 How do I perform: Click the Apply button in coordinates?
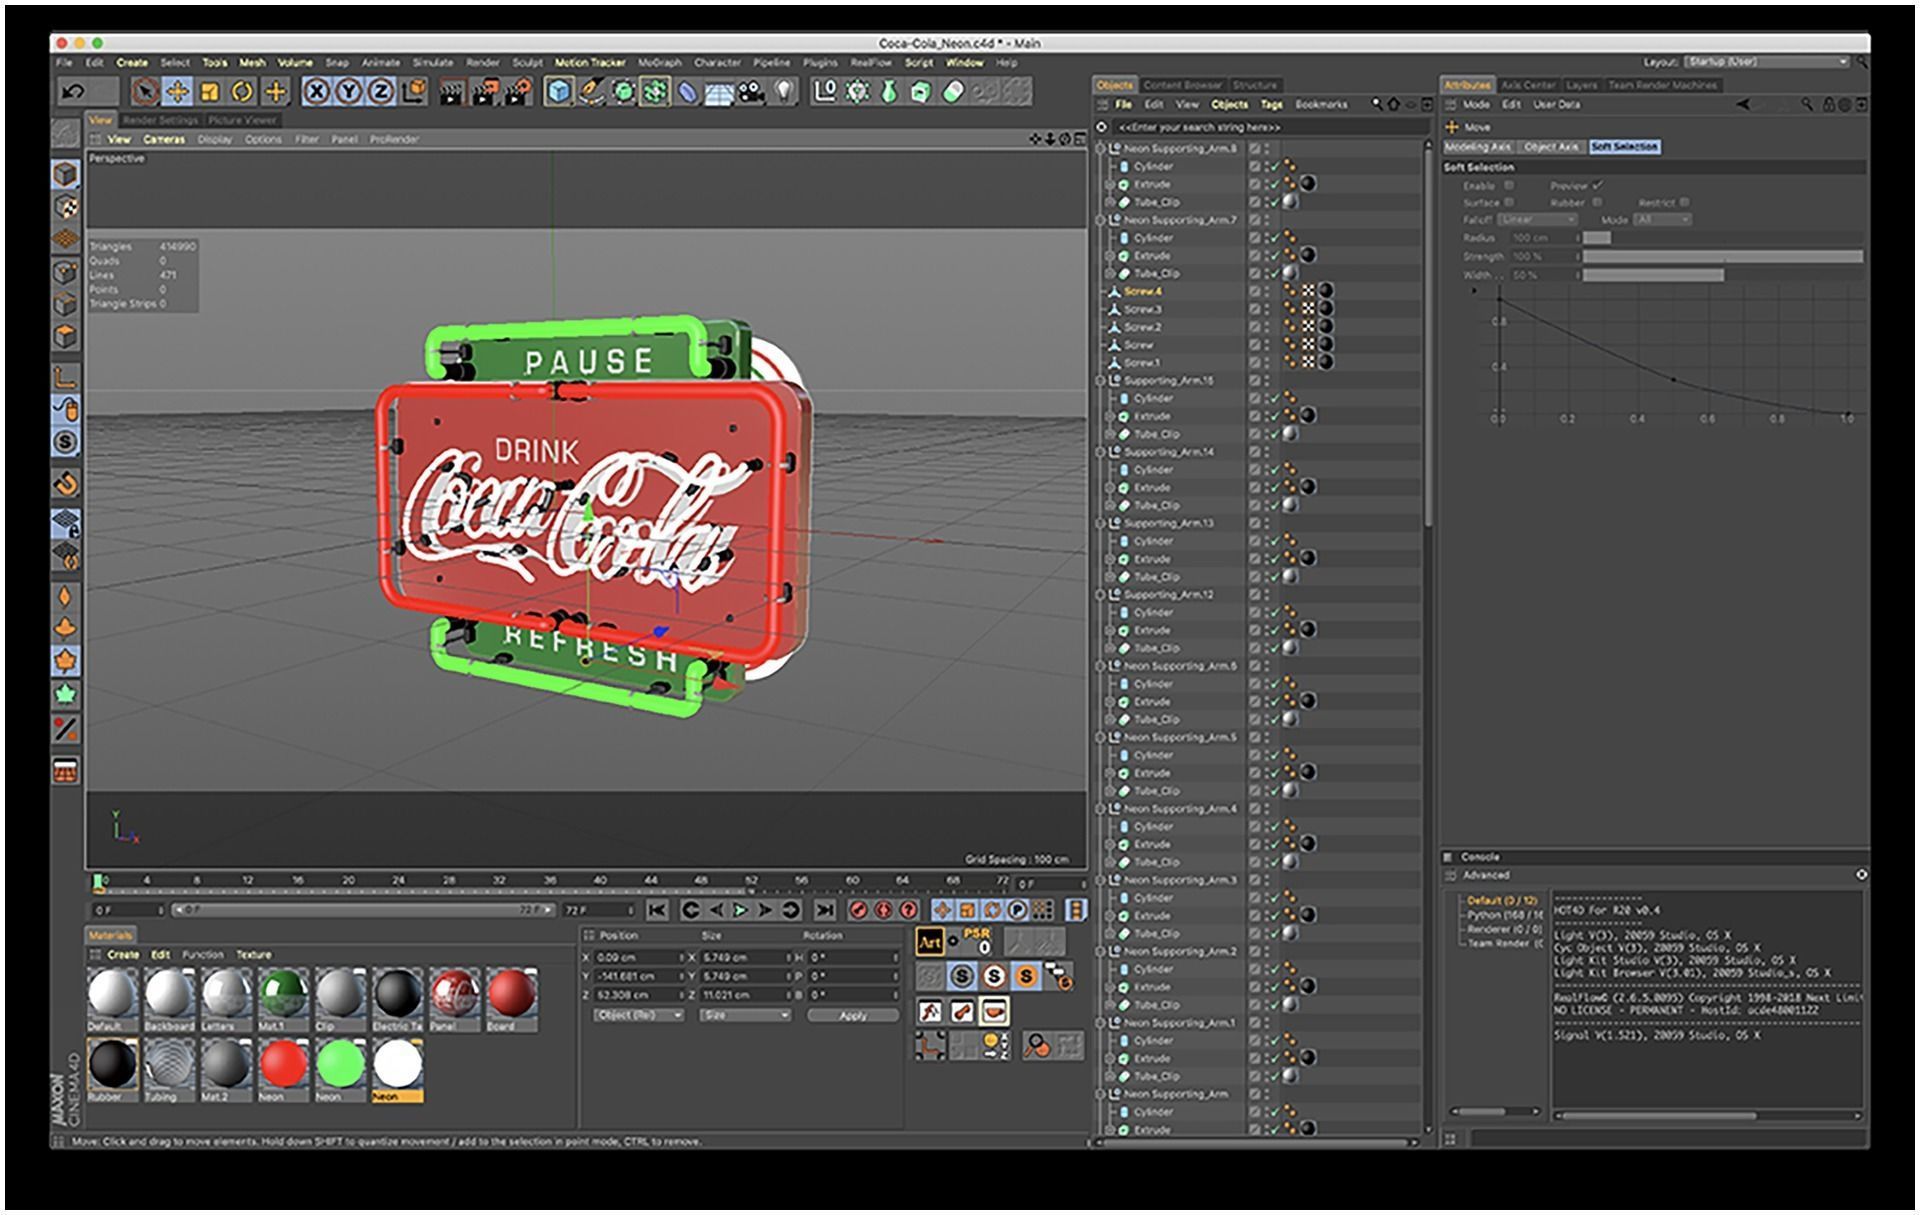[853, 1015]
